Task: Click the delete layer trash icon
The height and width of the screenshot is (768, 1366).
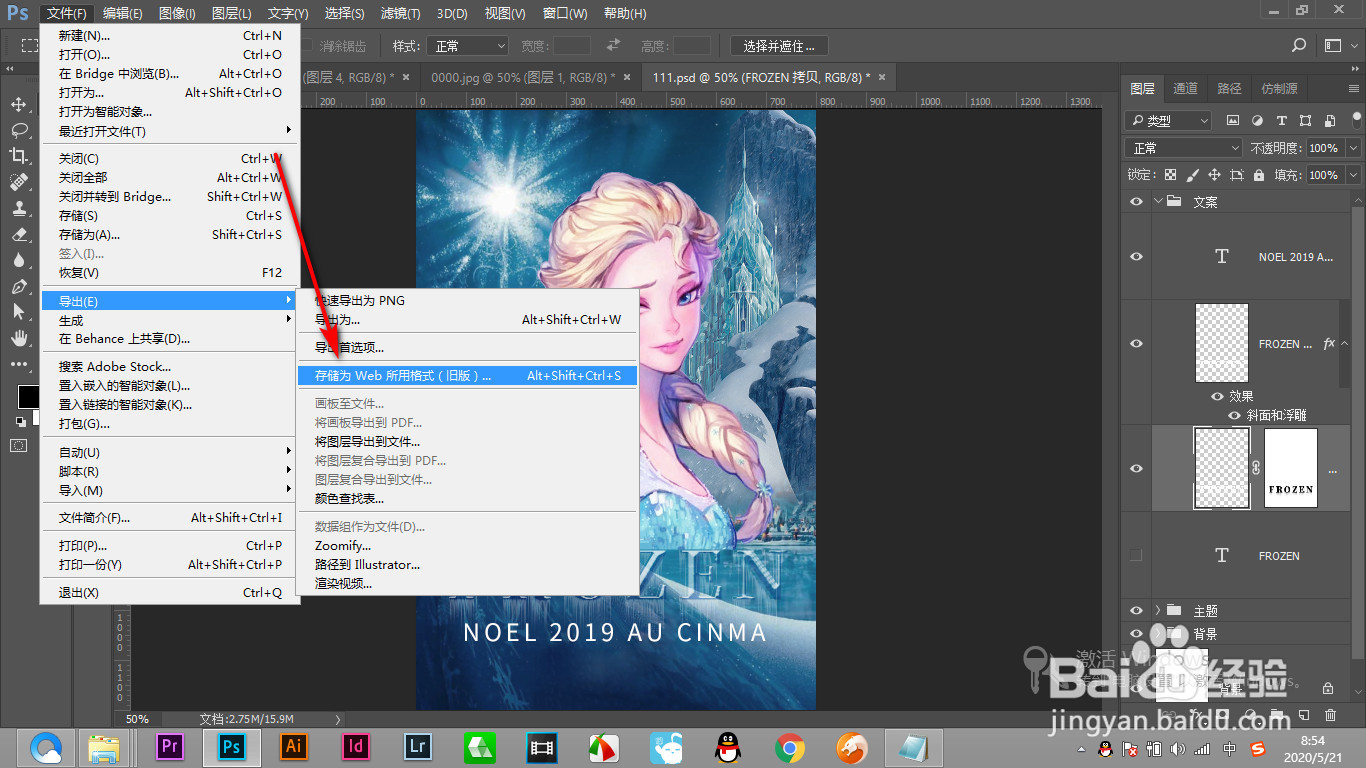Action: pyautogui.click(x=1330, y=715)
